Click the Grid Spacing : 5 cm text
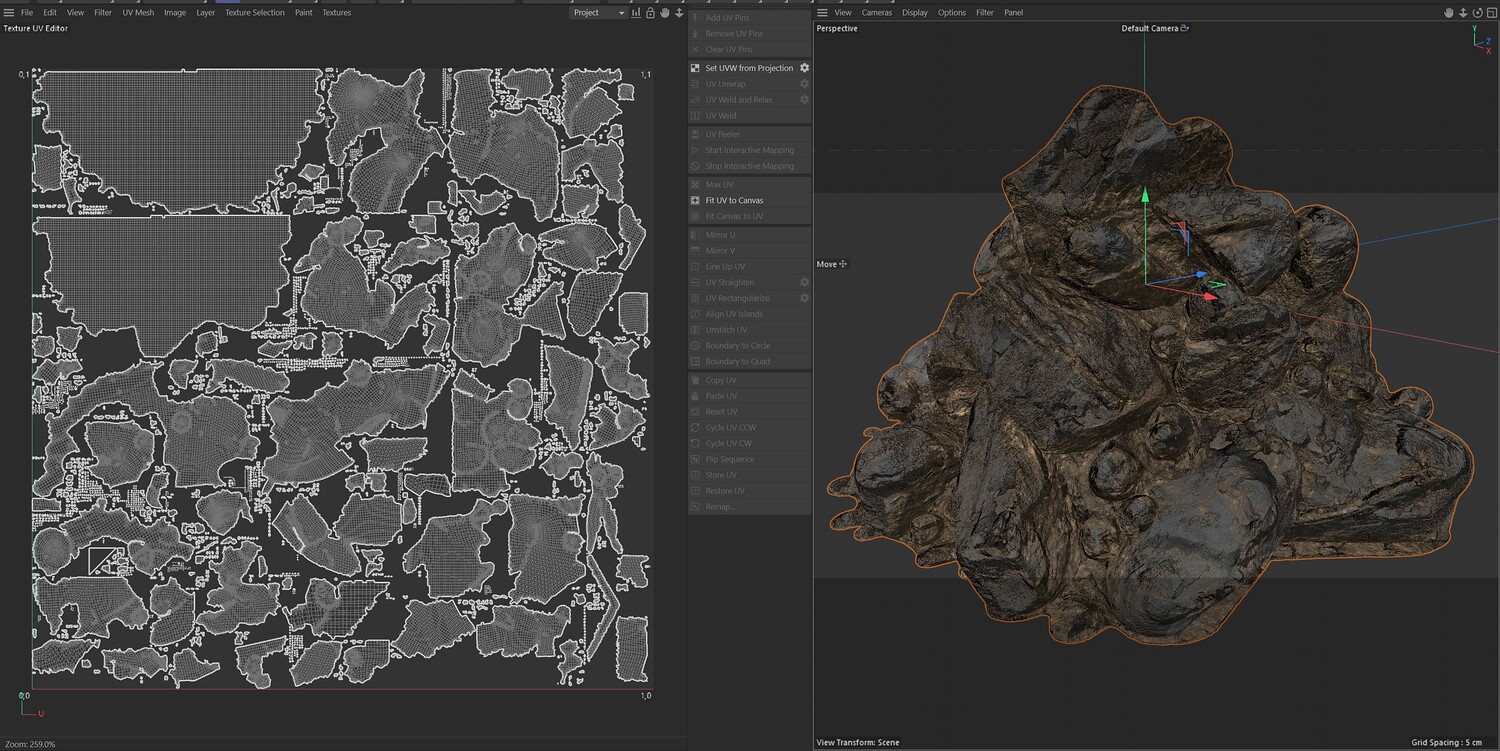Viewport: 1500px width, 751px height. point(1446,743)
